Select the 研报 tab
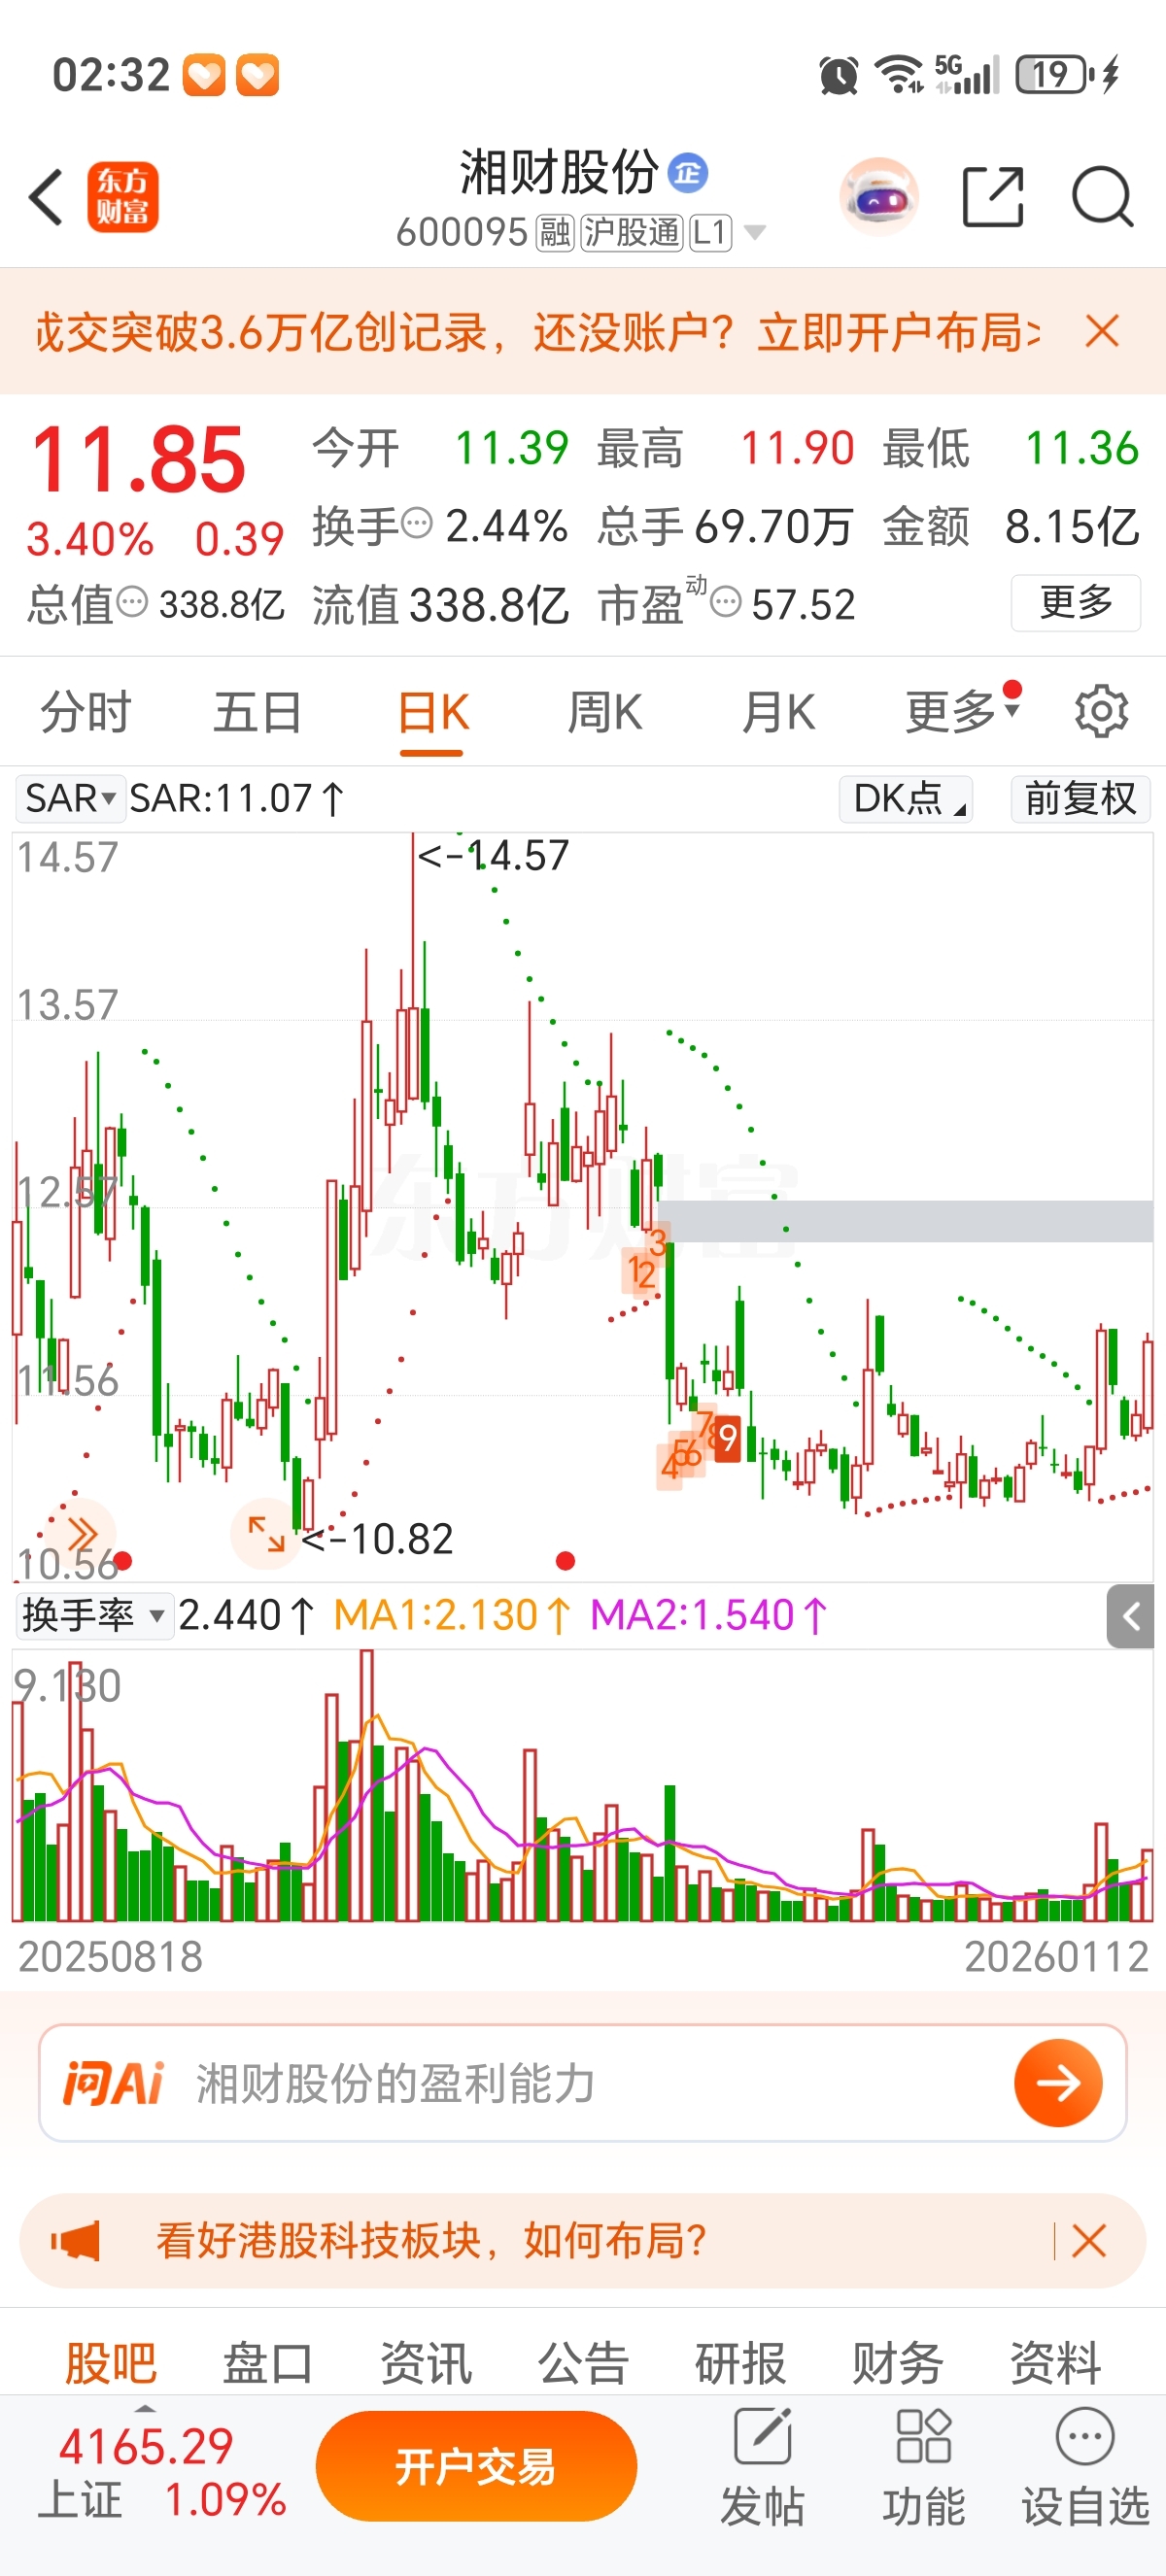The height and width of the screenshot is (2576, 1166). [x=741, y=2364]
